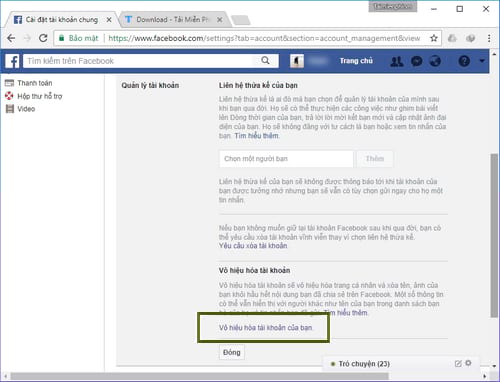Click the search magnifier icon
The width and height of the screenshot is (500, 382).
click(265, 61)
